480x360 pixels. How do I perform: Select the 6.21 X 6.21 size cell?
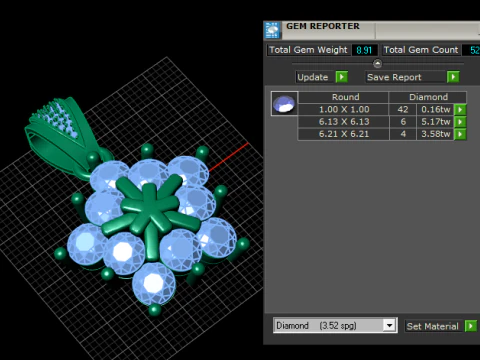(x=344, y=134)
